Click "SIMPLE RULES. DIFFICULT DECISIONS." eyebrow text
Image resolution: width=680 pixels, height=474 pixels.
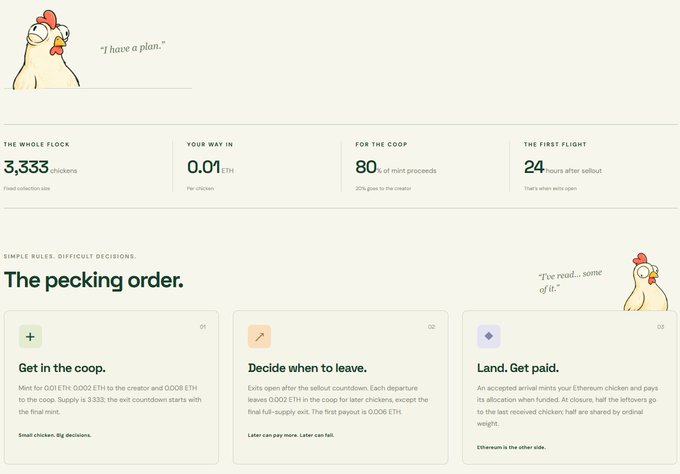(x=70, y=256)
